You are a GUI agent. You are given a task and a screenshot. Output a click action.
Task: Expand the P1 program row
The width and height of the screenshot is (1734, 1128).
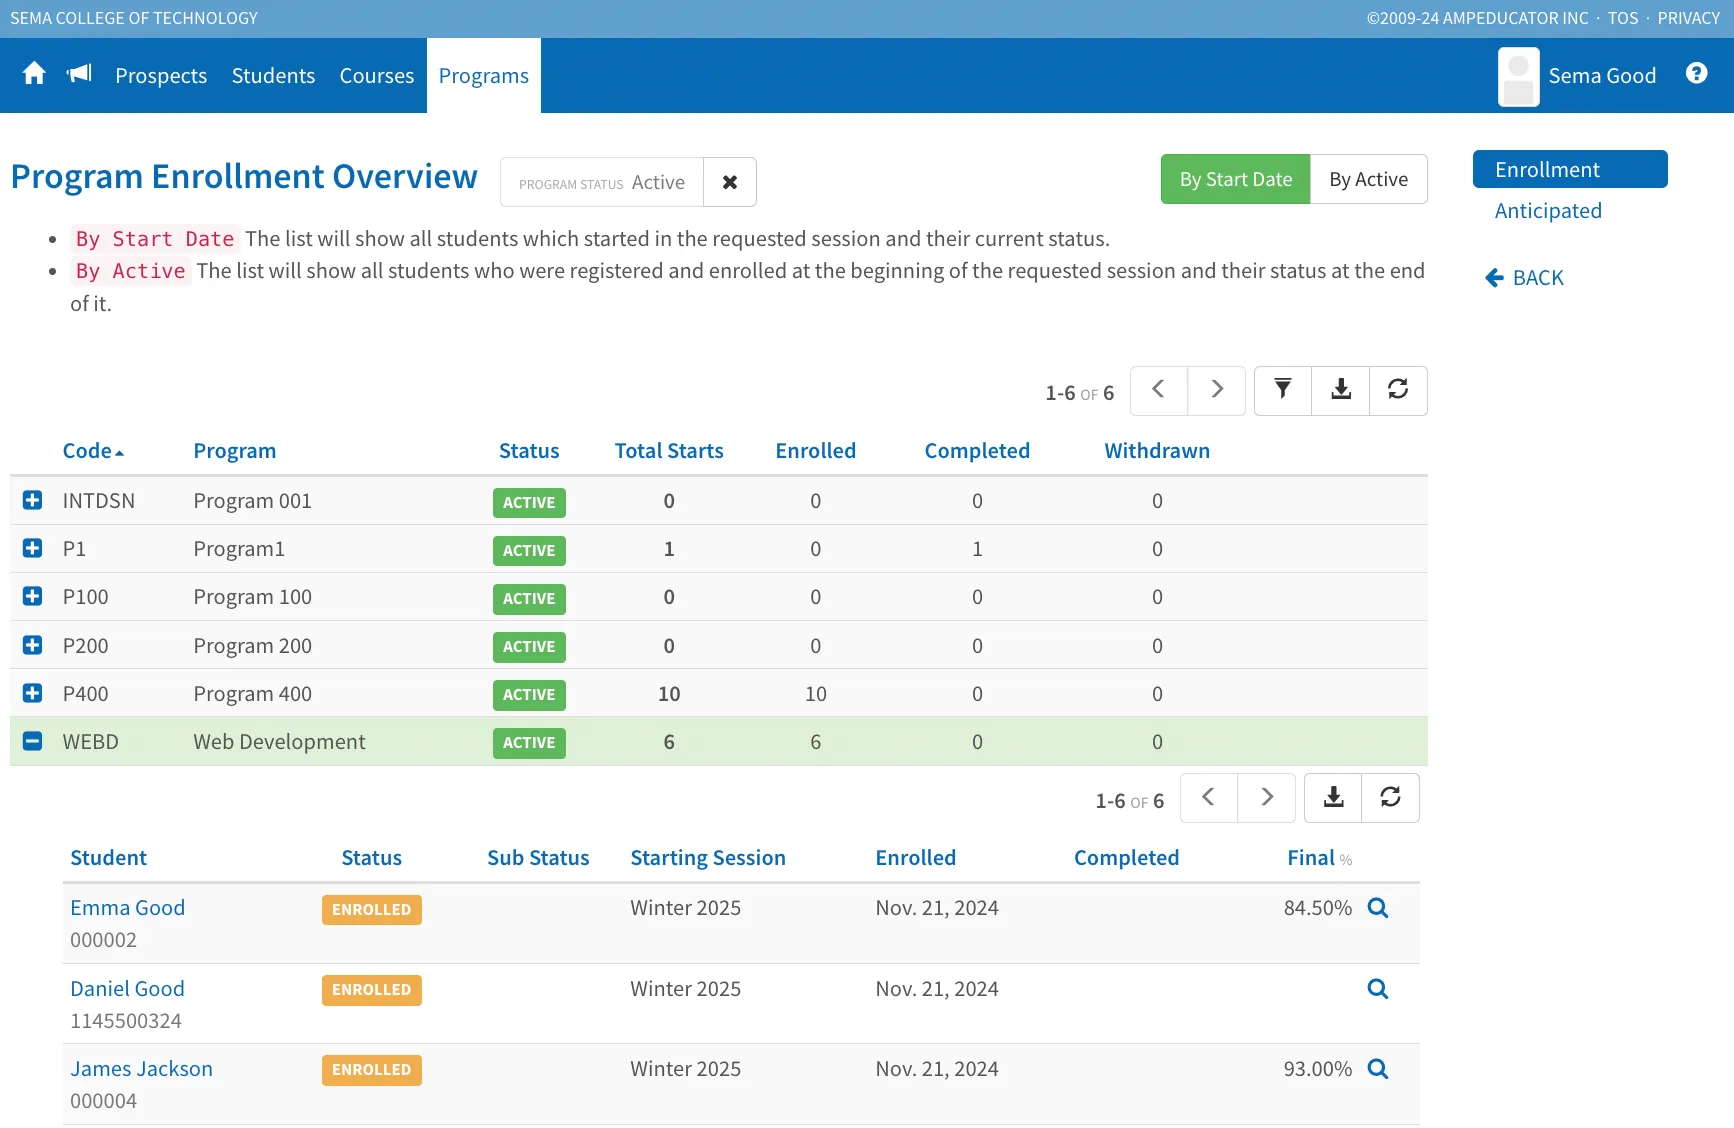coord(32,548)
